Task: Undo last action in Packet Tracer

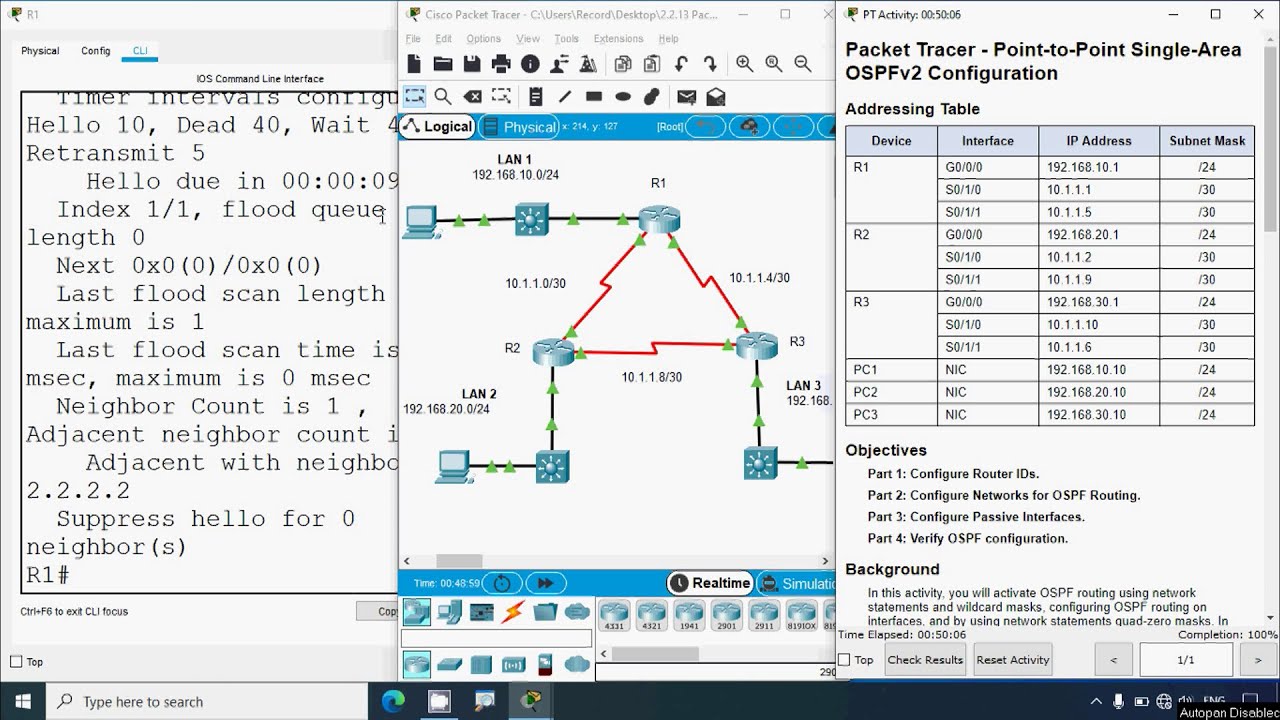Action: pos(681,64)
